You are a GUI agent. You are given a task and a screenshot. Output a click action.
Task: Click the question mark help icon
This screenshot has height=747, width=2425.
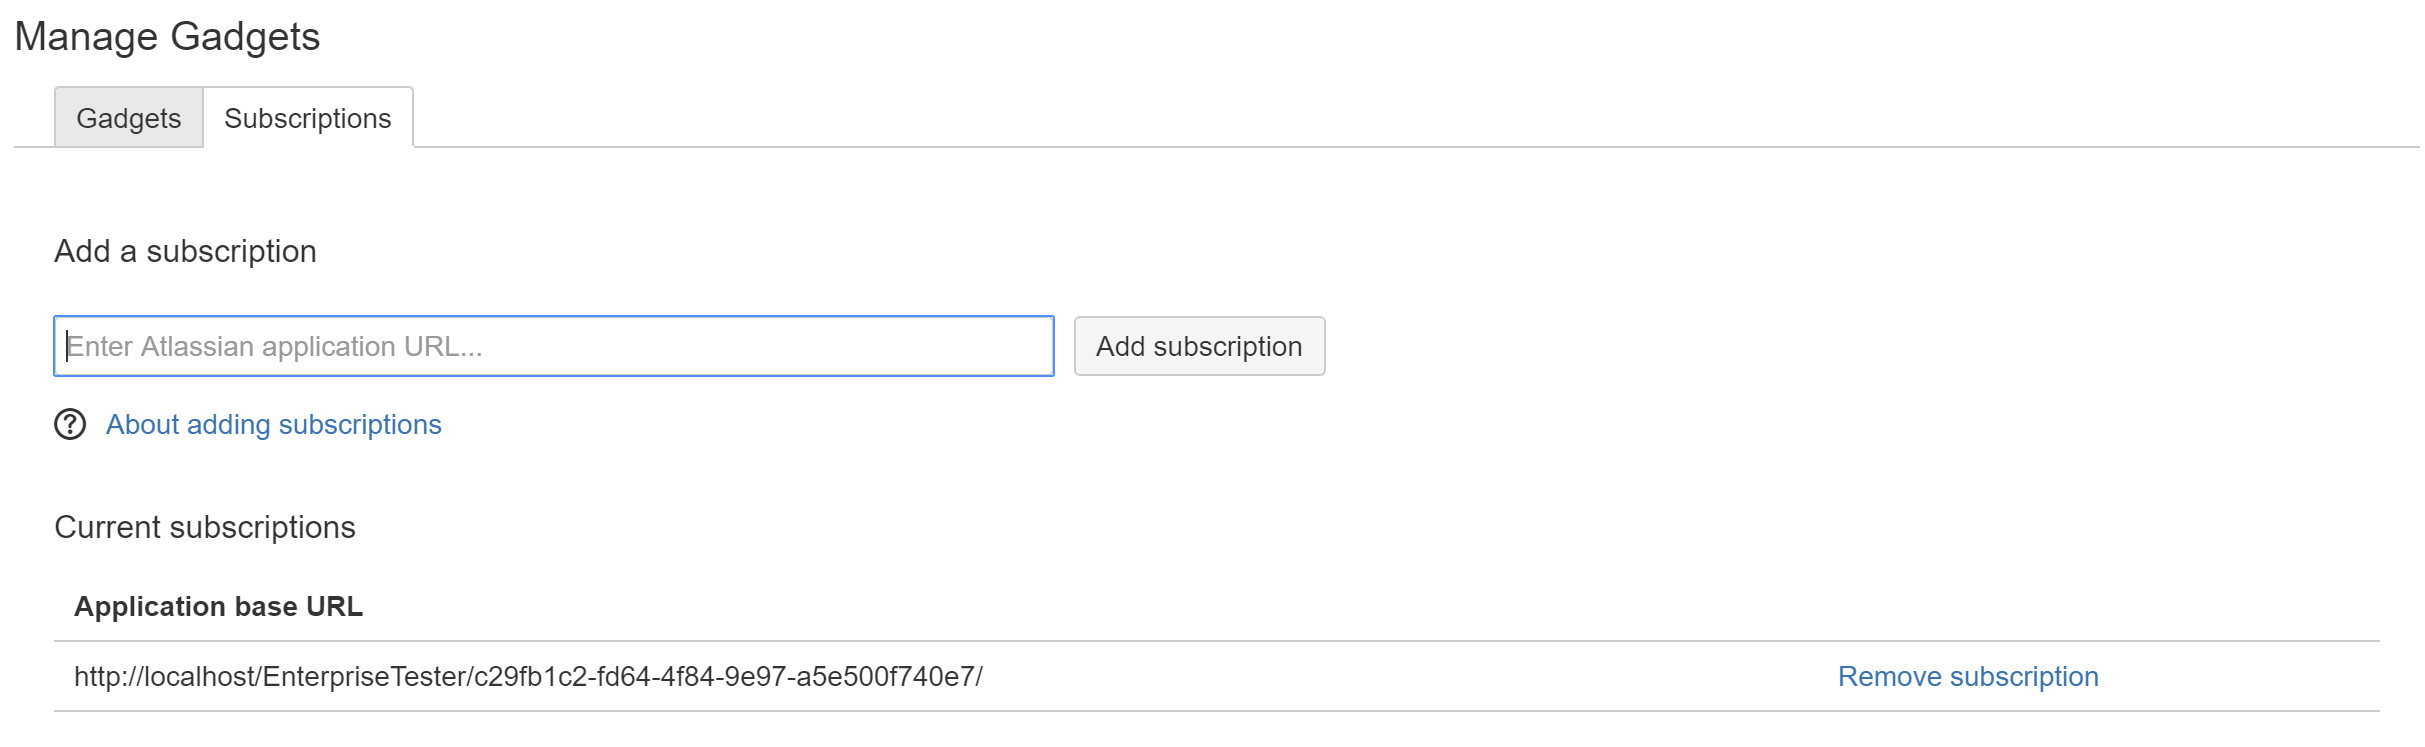coord(70,425)
